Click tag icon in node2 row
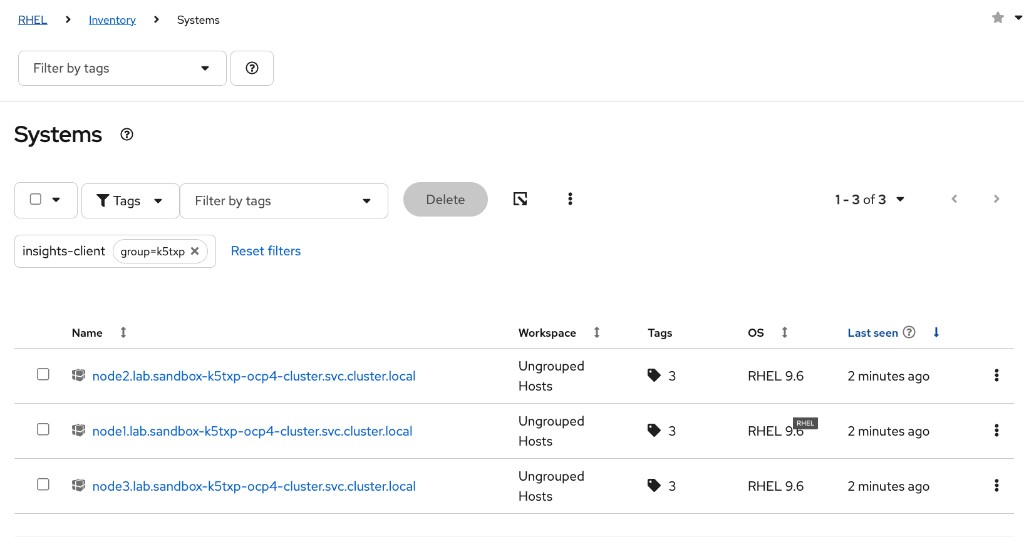 [654, 375]
